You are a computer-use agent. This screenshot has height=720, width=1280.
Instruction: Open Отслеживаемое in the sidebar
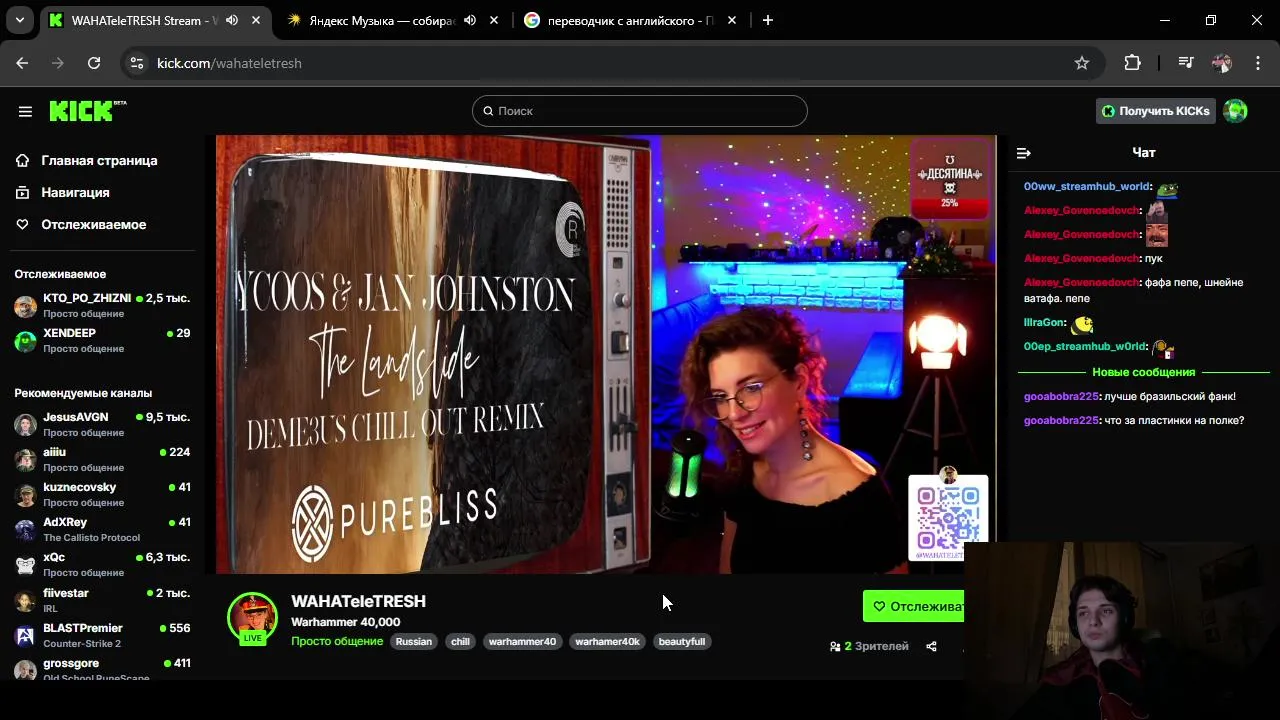coord(93,224)
